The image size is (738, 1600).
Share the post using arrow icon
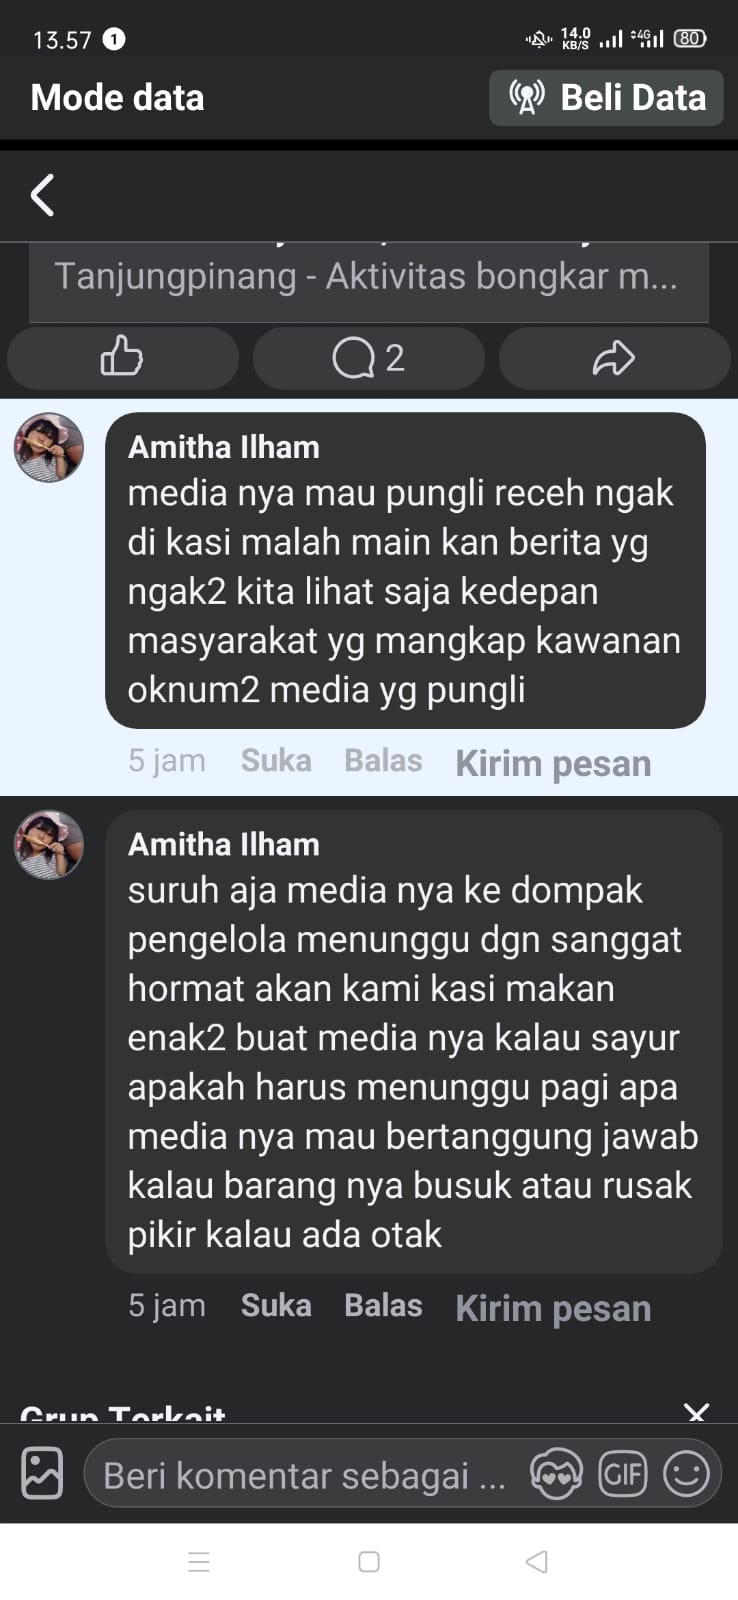coord(614,357)
